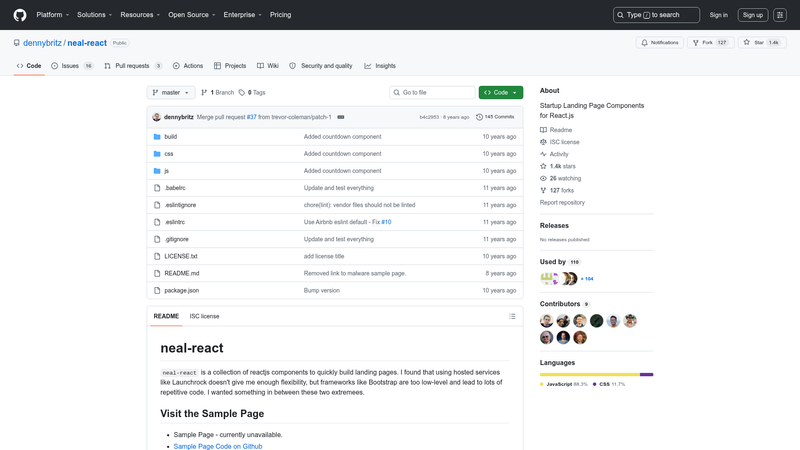Open dennybritz owner profile link
The width and height of the screenshot is (800, 450).
pyautogui.click(x=42, y=43)
